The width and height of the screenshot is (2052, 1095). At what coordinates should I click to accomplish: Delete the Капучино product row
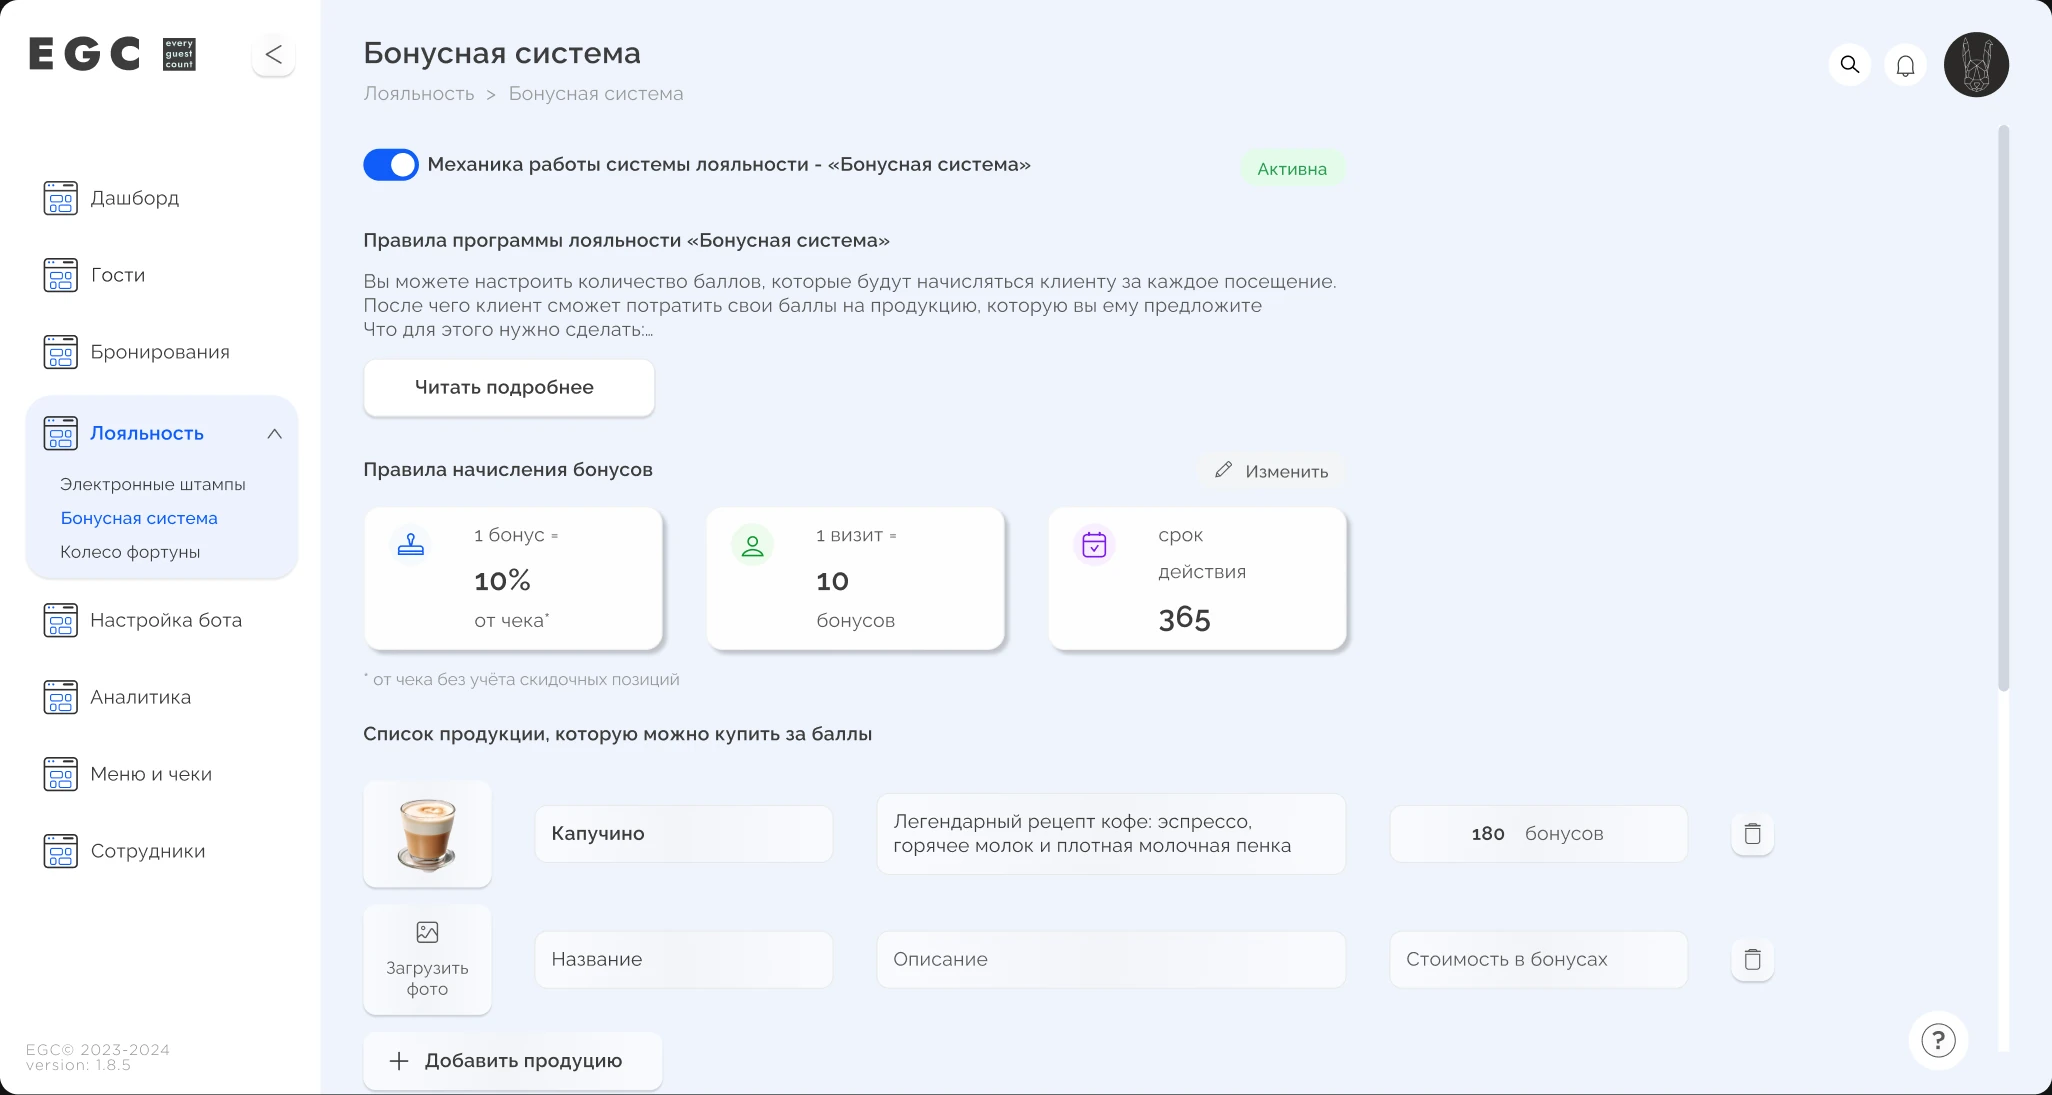point(1752,834)
